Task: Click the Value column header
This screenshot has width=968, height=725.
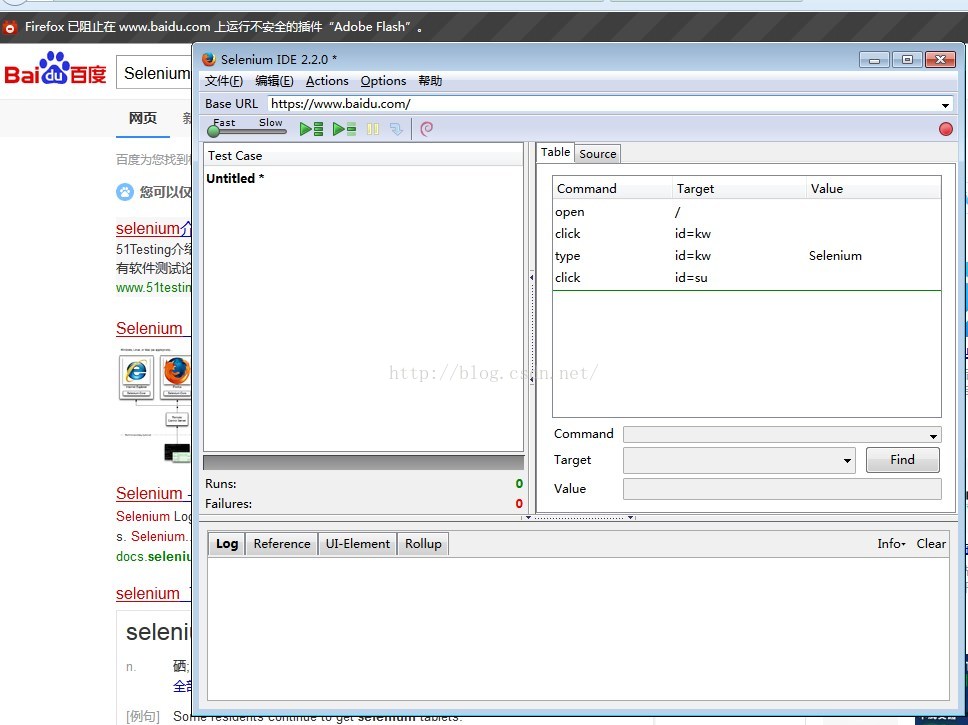Action: tap(874, 188)
